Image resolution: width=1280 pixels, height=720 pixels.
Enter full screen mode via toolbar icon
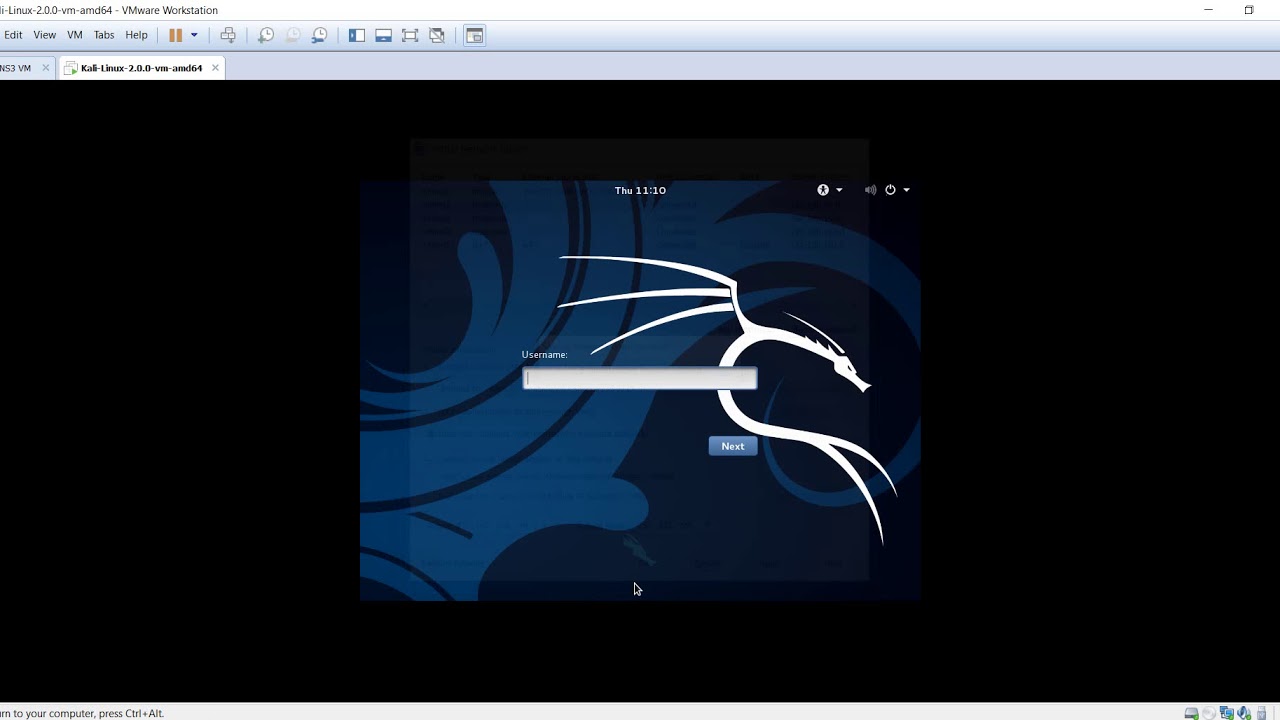point(410,35)
